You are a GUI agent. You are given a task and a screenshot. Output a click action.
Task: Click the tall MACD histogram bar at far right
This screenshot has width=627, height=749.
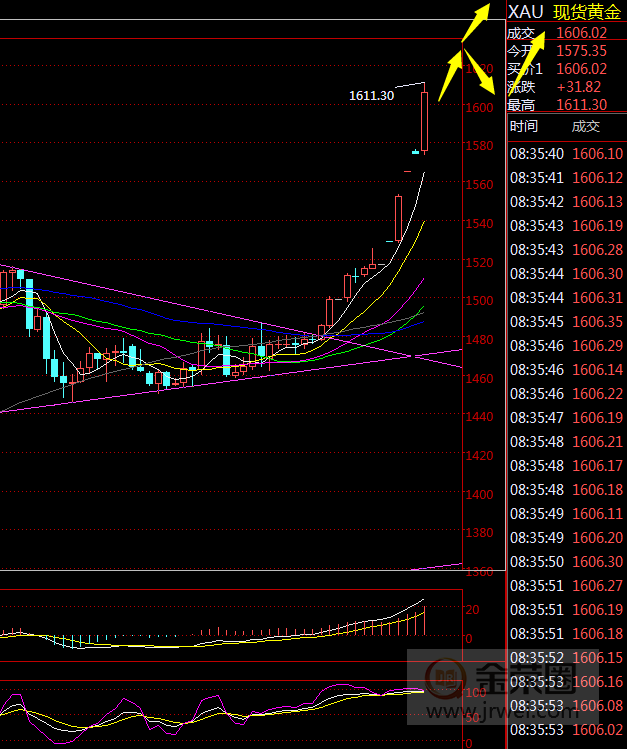(x=424, y=619)
